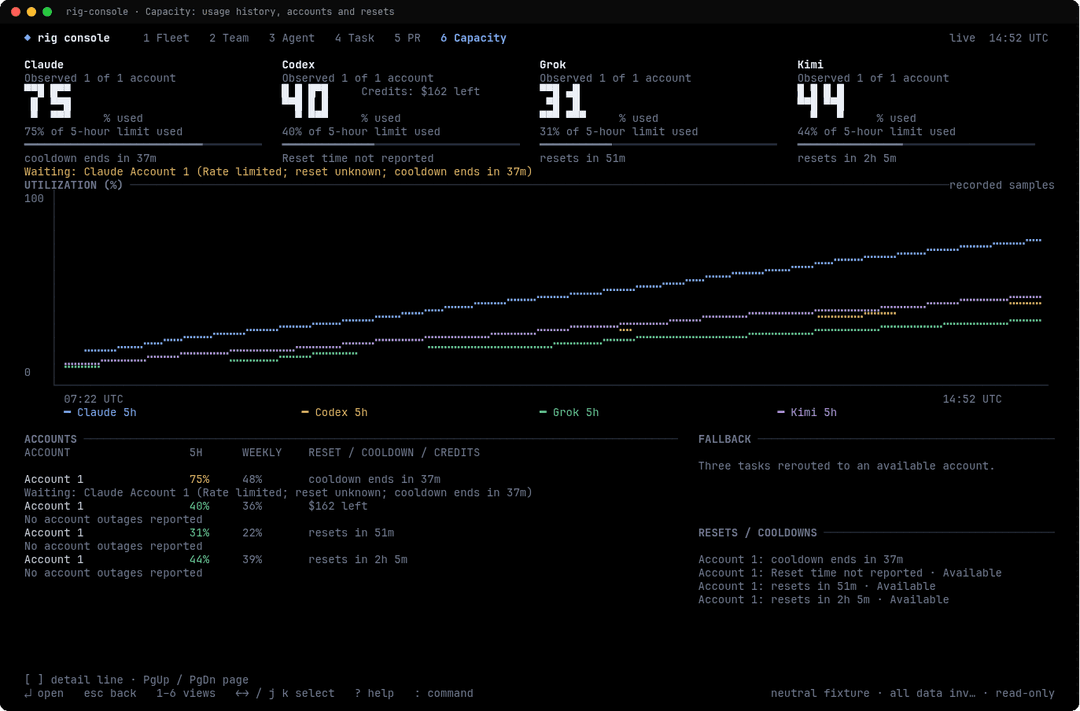Image resolution: width=1080 pixels, height=711 pixels.
Task: Click the Claude 5-hour limit usage bar
Action: click(143, 145)
